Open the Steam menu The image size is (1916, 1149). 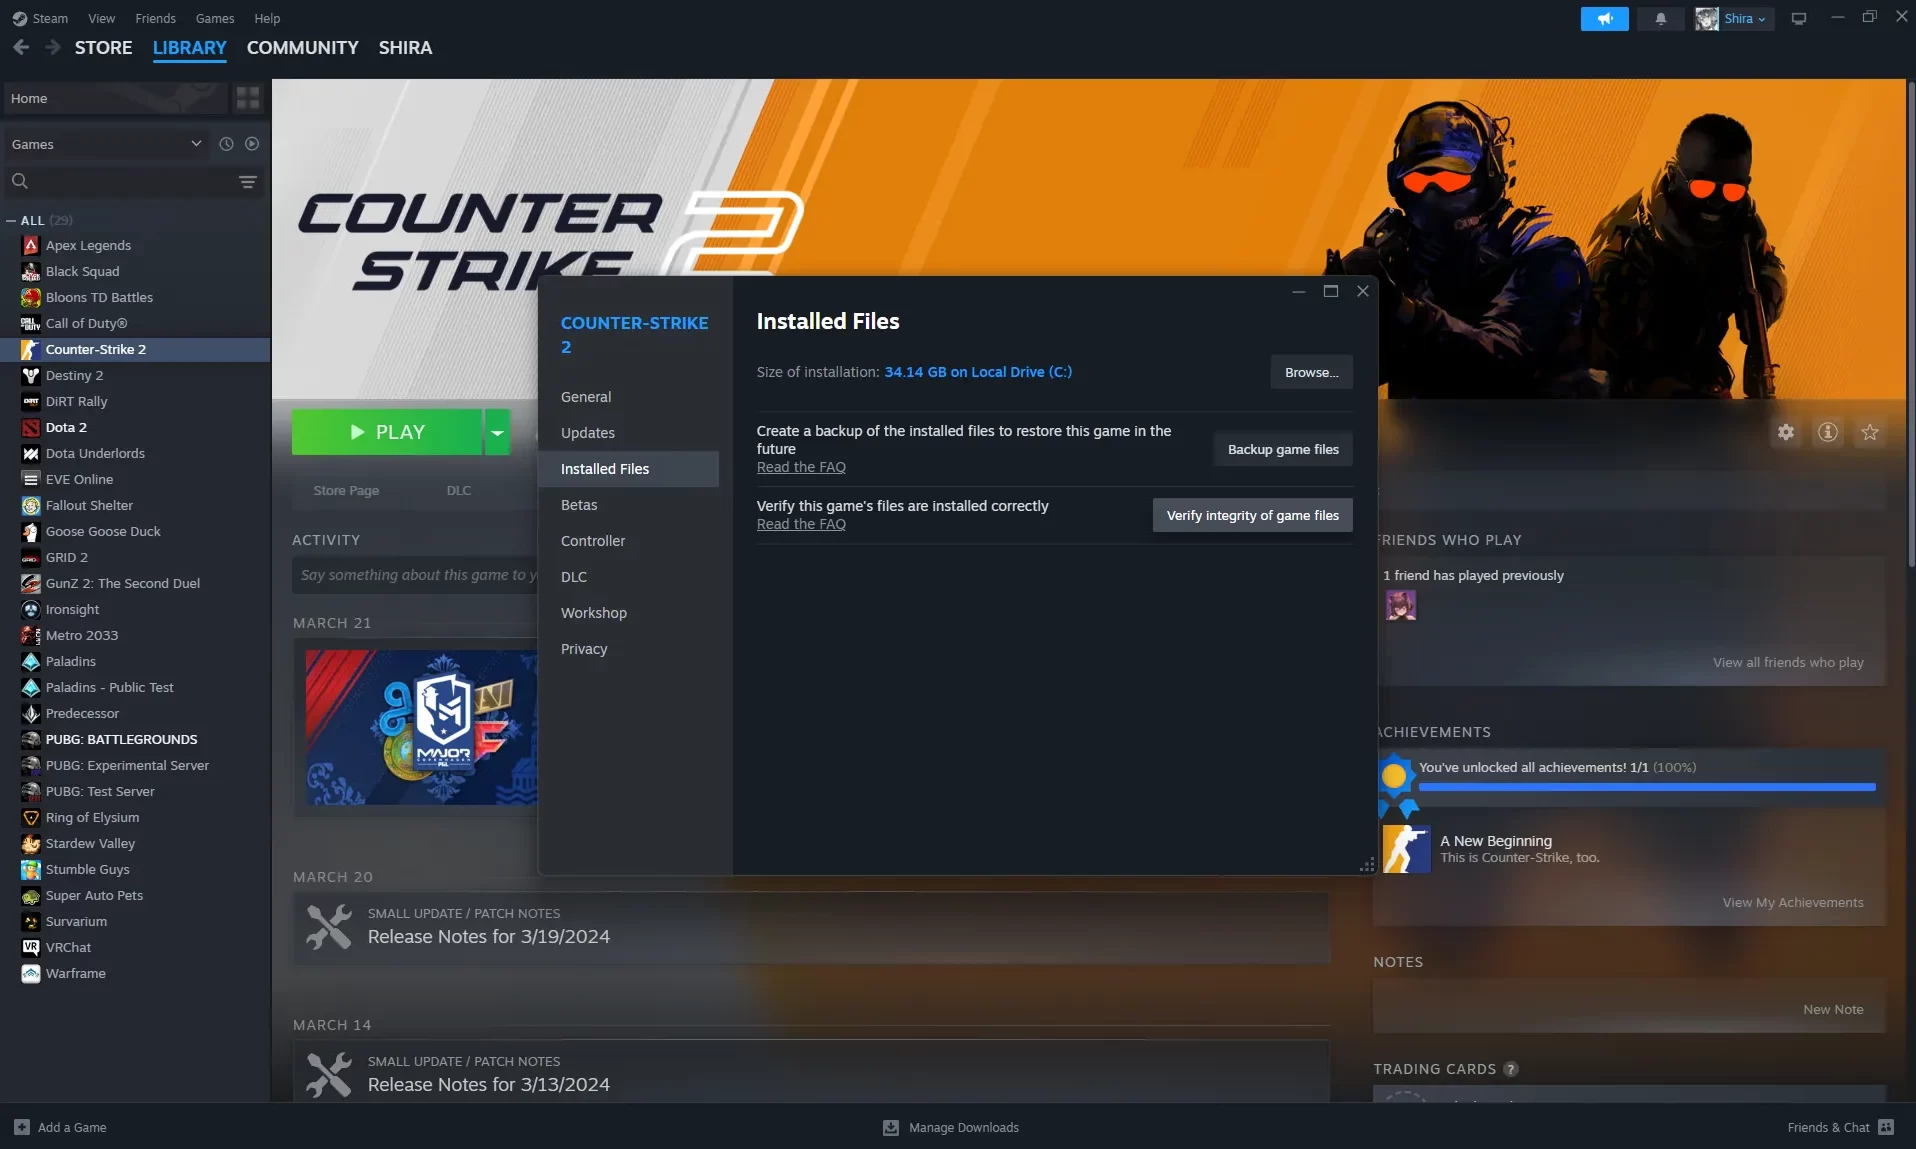[40, 18]
